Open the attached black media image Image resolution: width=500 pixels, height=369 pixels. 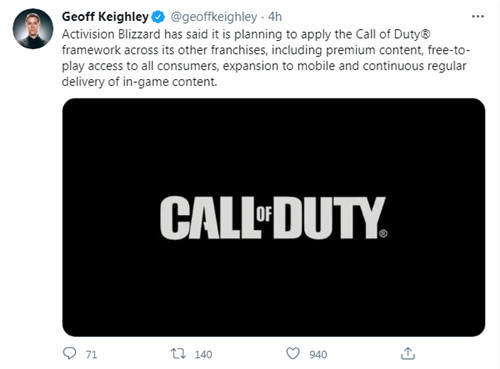pyautogui.click(x=273, y=217)
